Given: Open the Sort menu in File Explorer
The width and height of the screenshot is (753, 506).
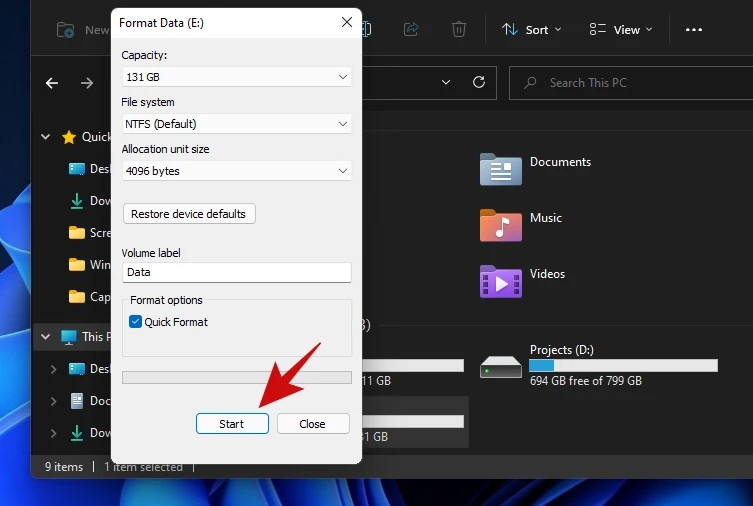Looking at the screenshot, I should coord(532,30).
